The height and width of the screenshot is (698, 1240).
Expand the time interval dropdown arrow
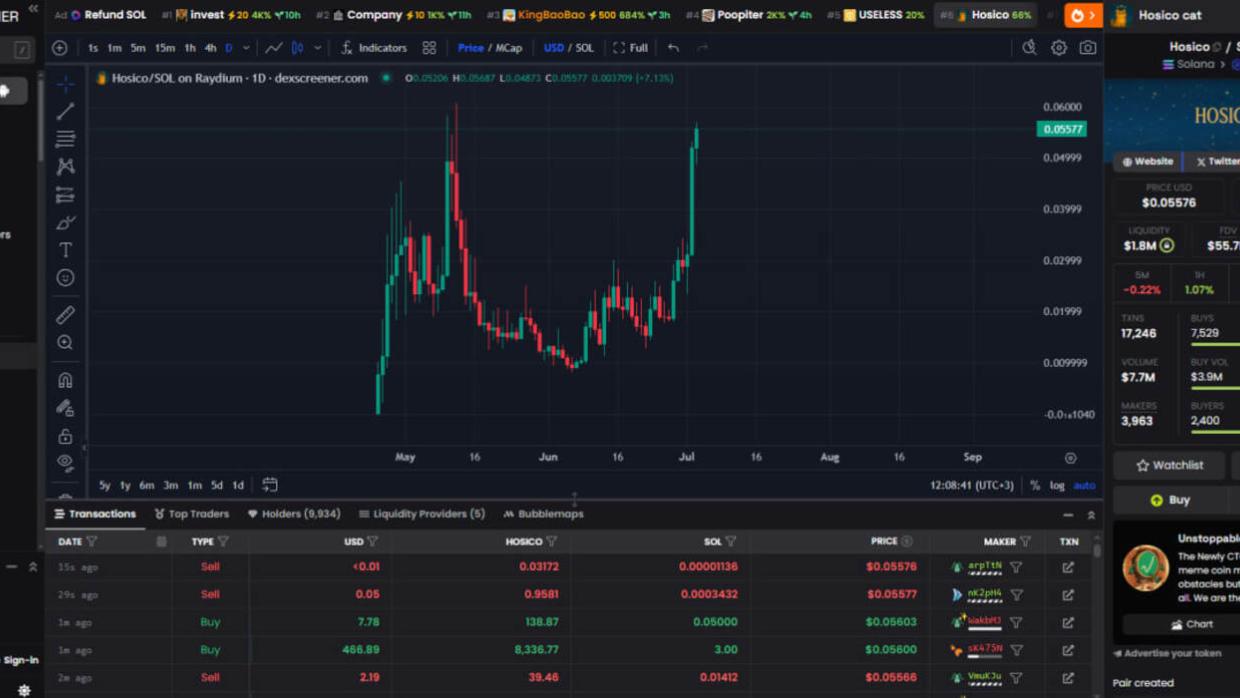click(x=246, y=48)
